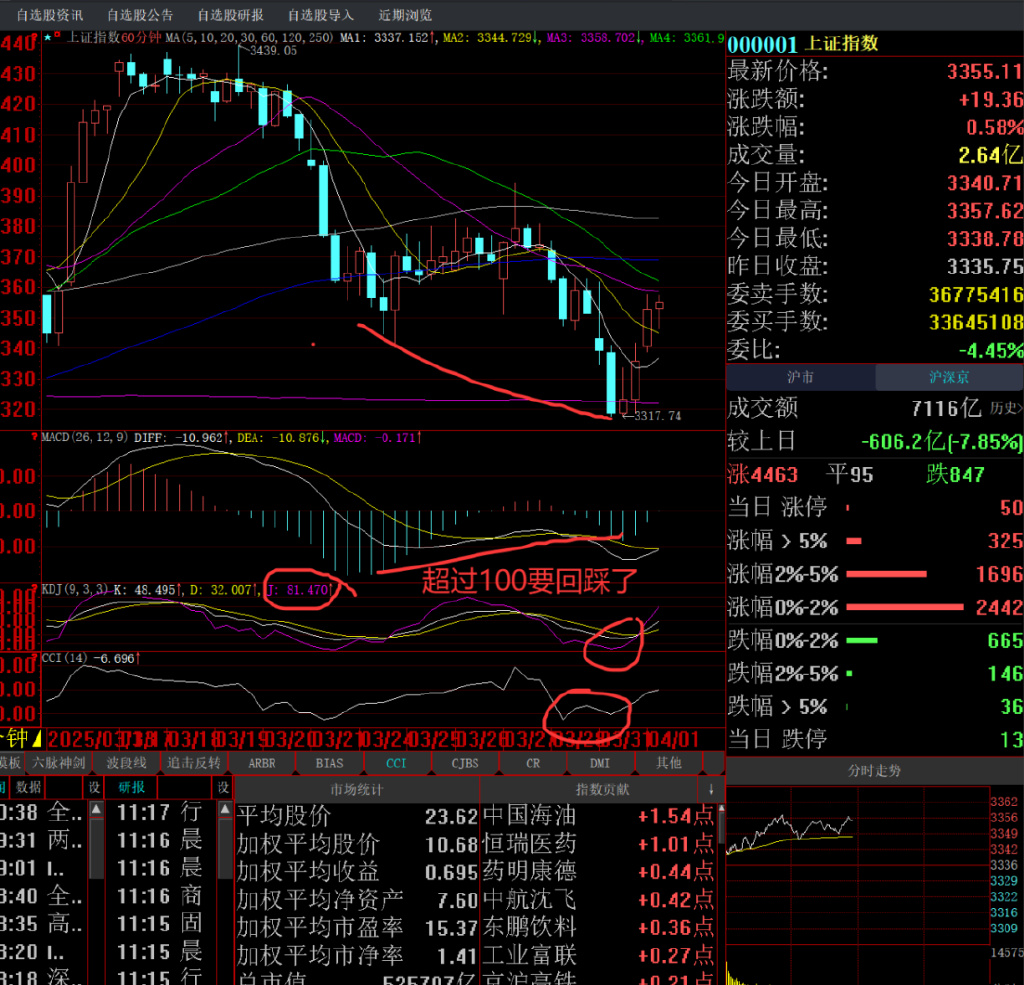The width and height of the screenshot is (1024, 985).
Task: Select the 沪深京 market tab
Action: coord(948,377)
